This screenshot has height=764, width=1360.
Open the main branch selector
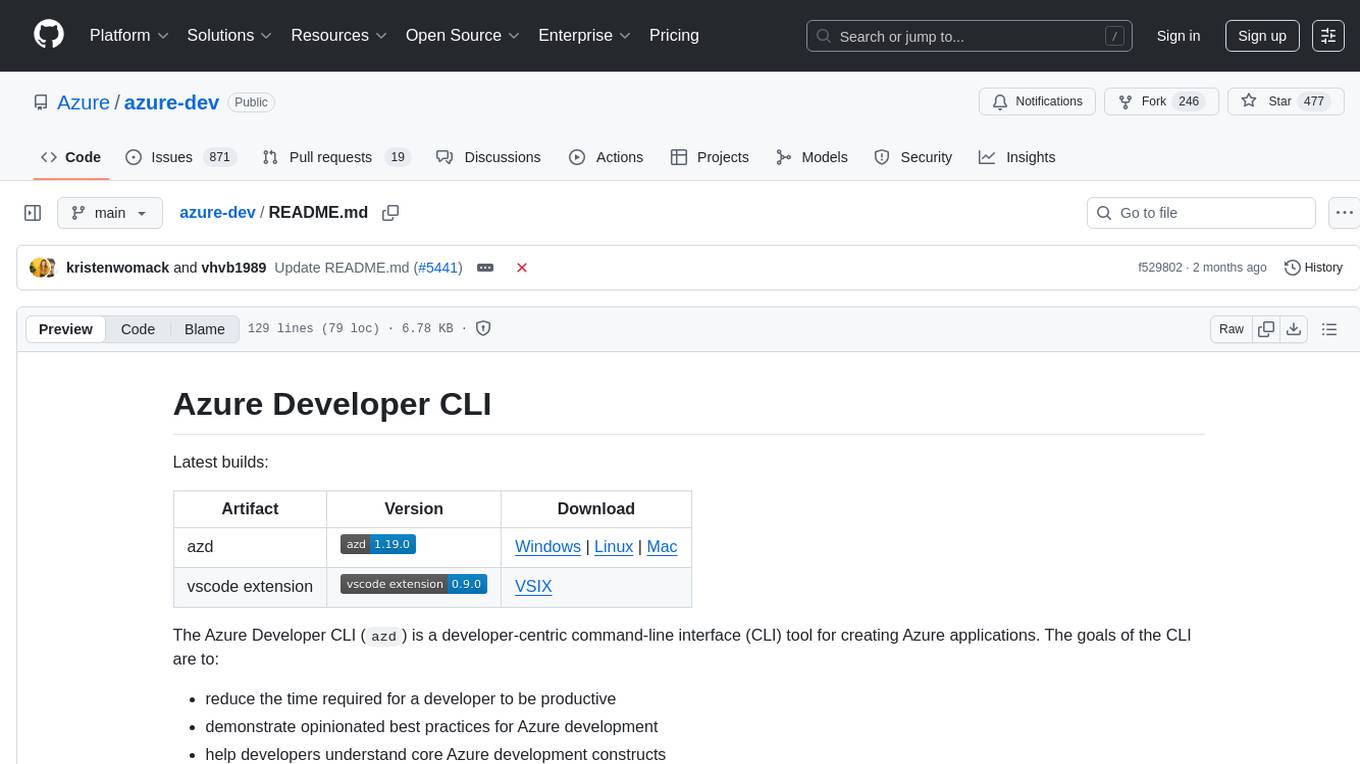tap(110, 213)
